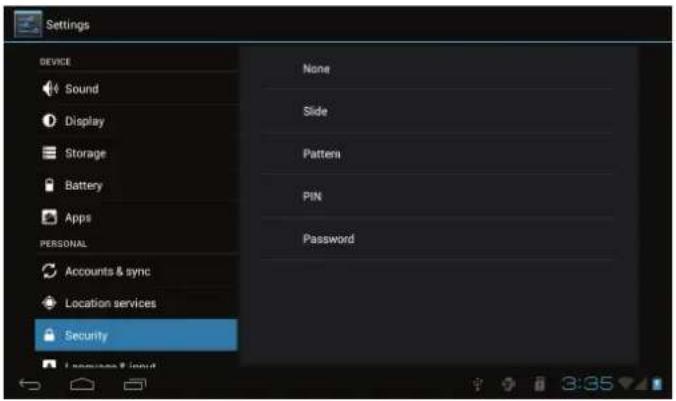Select Pattern lock option
This screenshot has height=401, width=676.
(x=438, y=154)
